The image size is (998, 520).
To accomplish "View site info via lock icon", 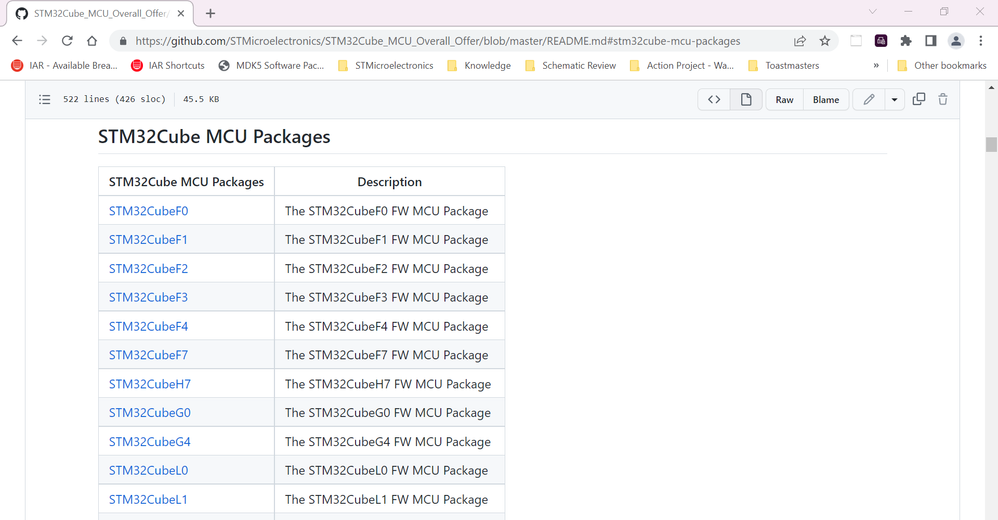I will click(123, 41).
